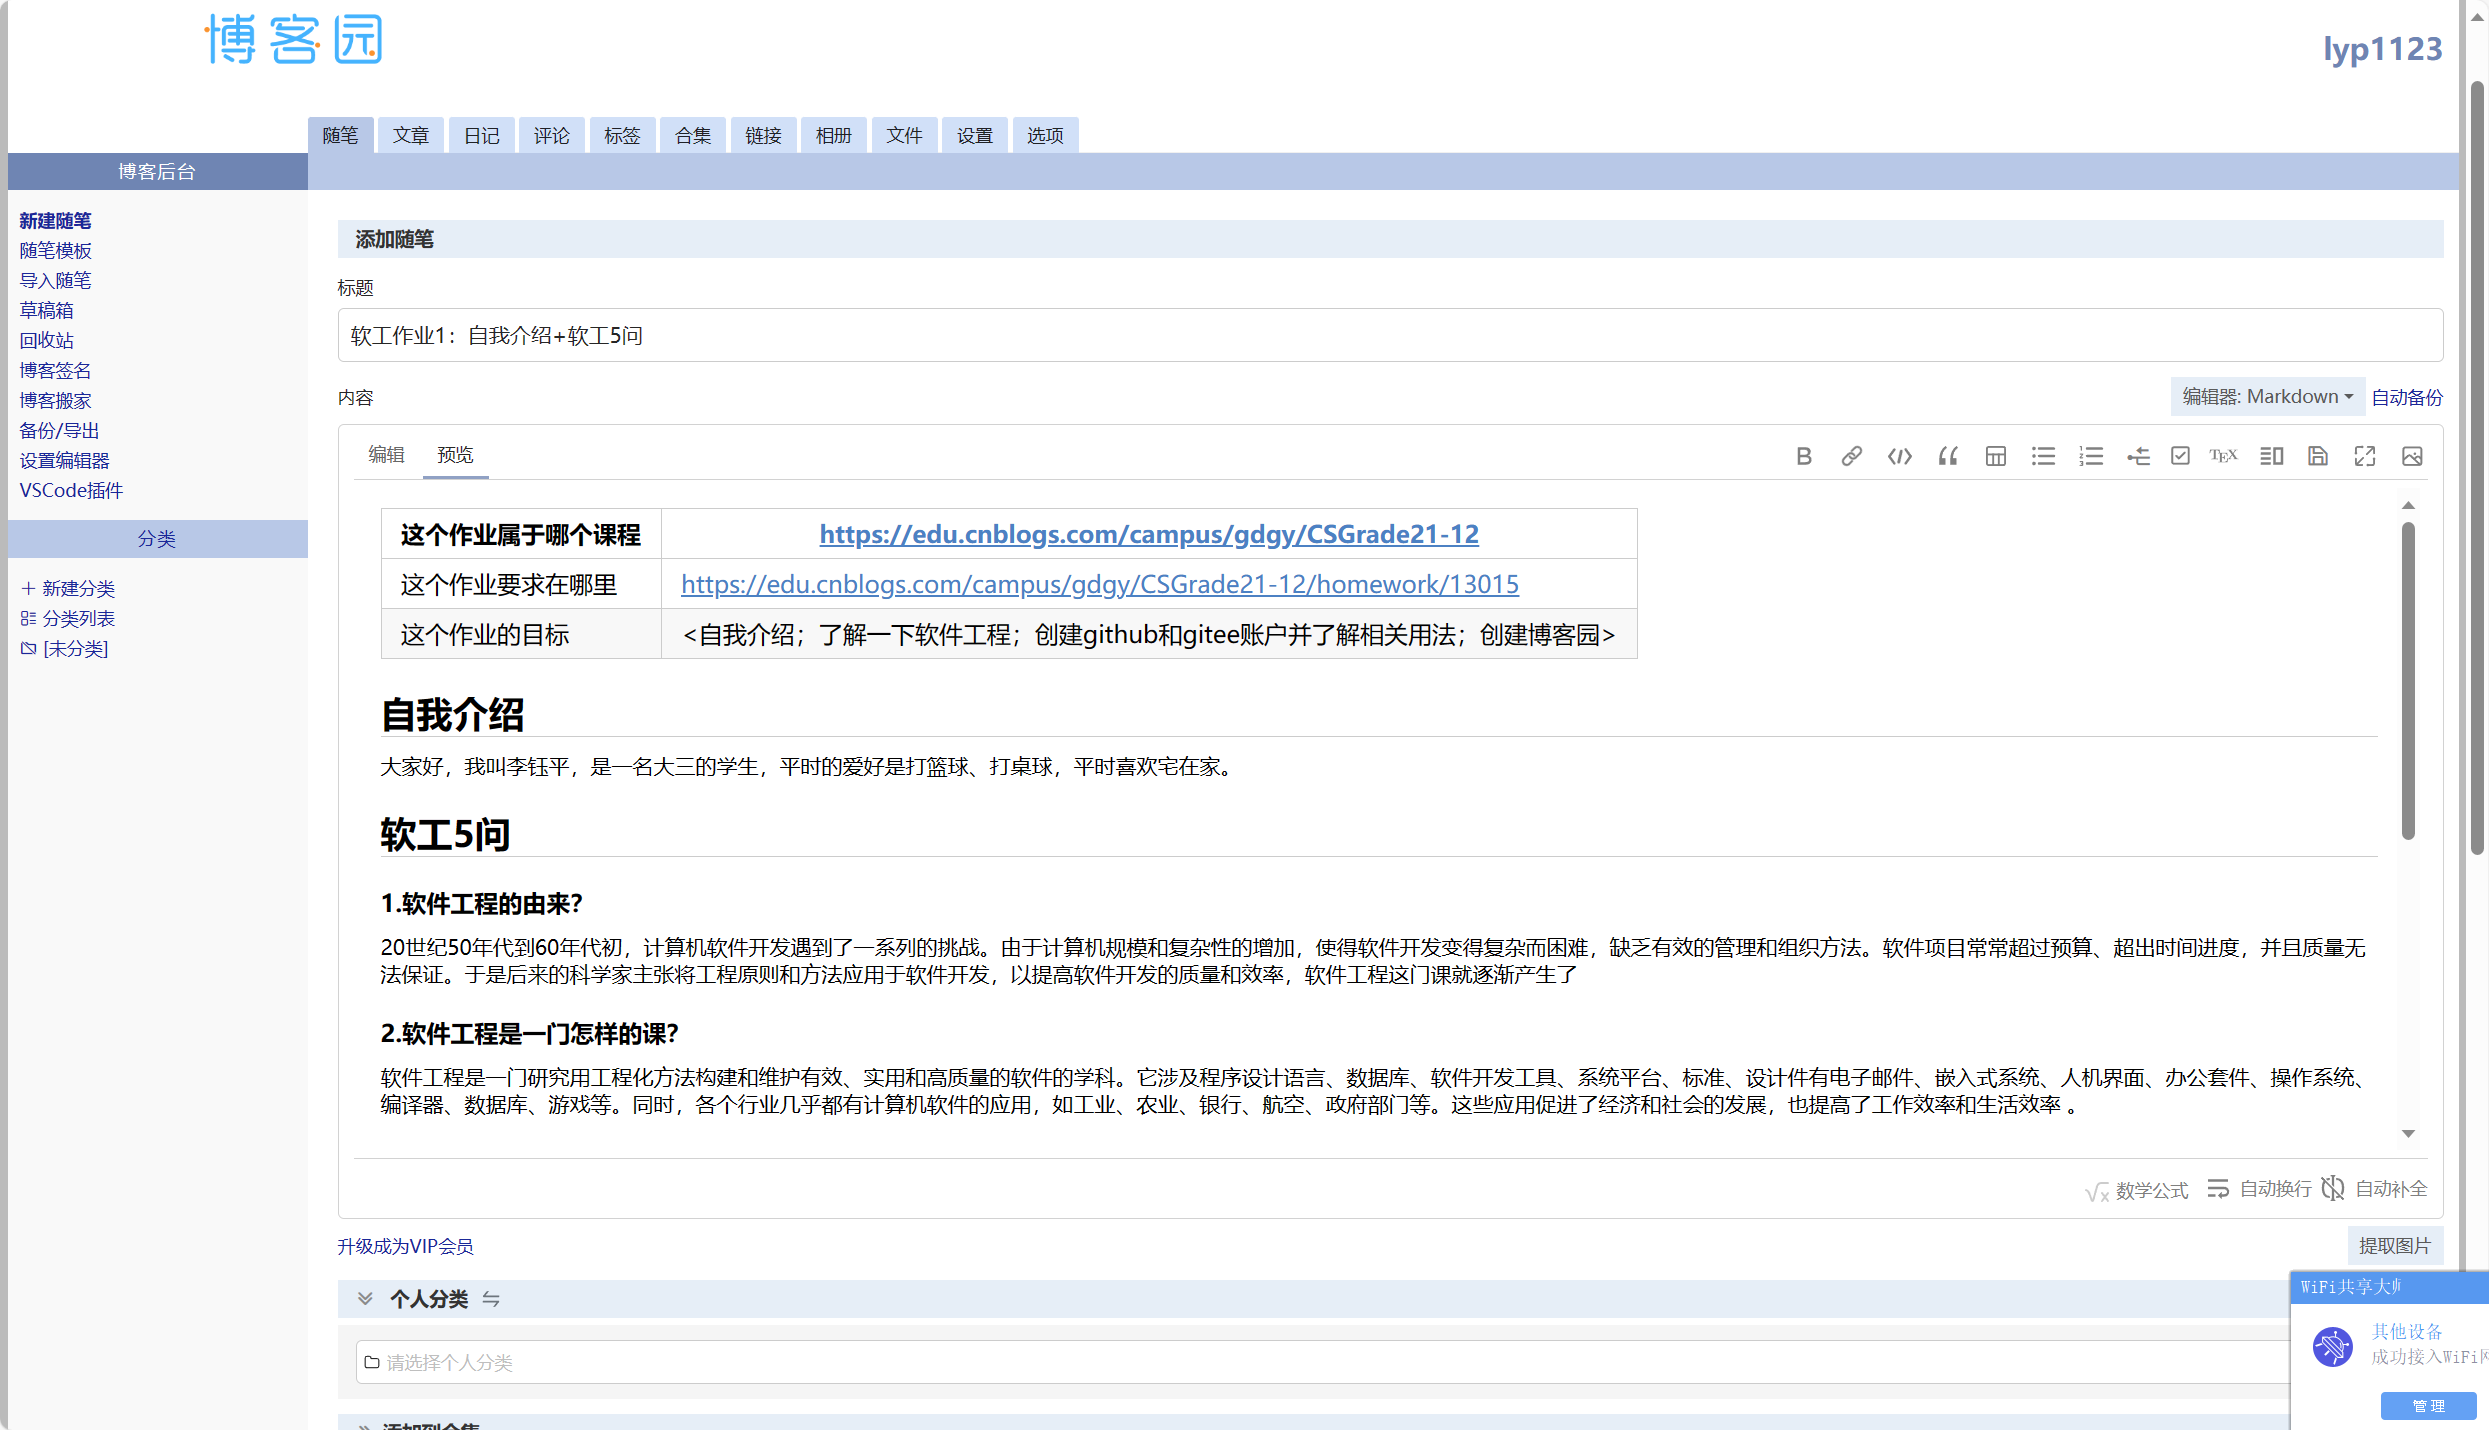
Task: Toggle the 自动补全 autocomplete option
Action: click(2374, 1188)
